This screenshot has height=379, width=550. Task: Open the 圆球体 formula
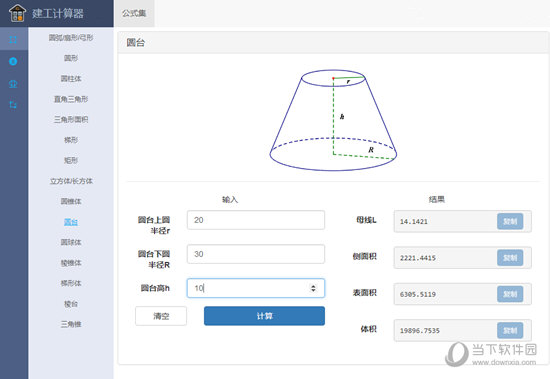point(71,242)
